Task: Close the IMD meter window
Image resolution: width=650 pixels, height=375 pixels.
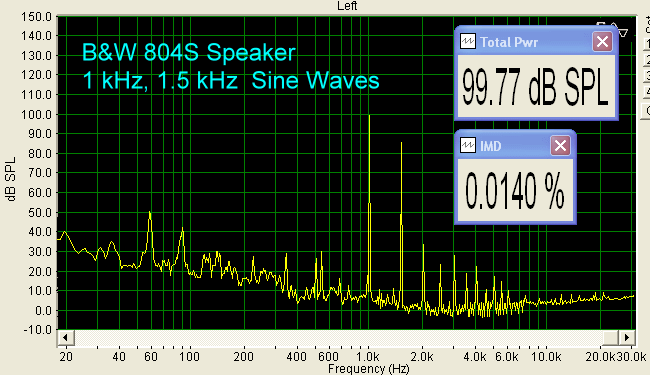Action: (x=560, y=145)
